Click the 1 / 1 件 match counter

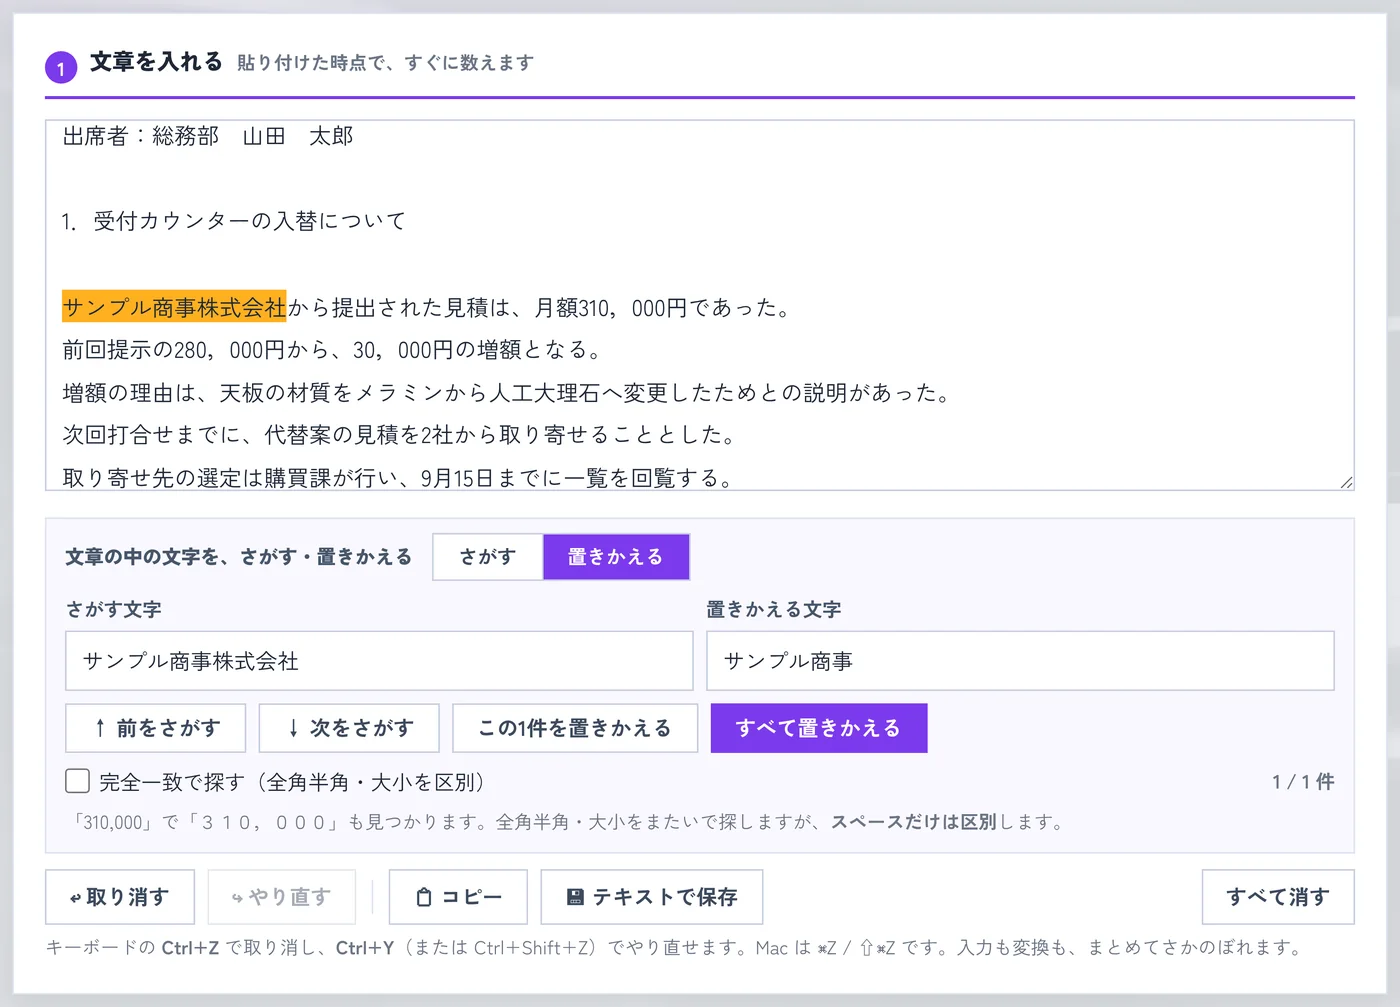[1303, 781]
